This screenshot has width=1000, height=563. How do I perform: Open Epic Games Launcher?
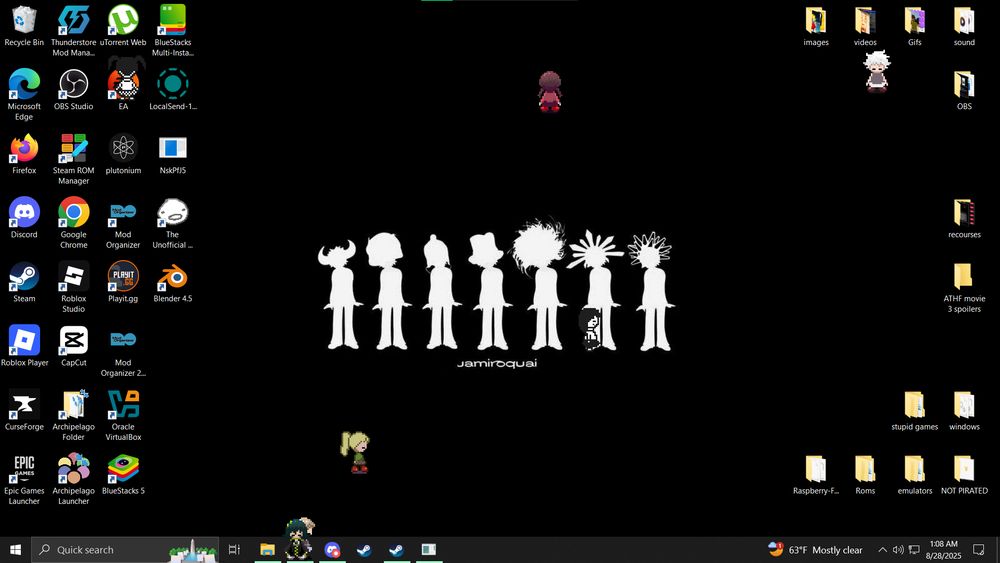(x=24, y=479)
